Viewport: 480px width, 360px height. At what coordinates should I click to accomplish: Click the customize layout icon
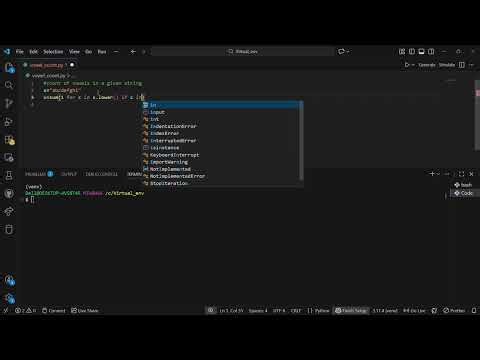coord(402,52)
